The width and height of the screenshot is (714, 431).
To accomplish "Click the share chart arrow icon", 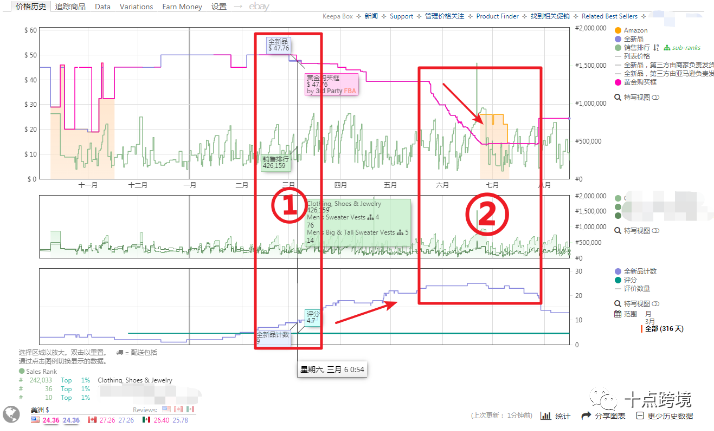I will 586,416.
